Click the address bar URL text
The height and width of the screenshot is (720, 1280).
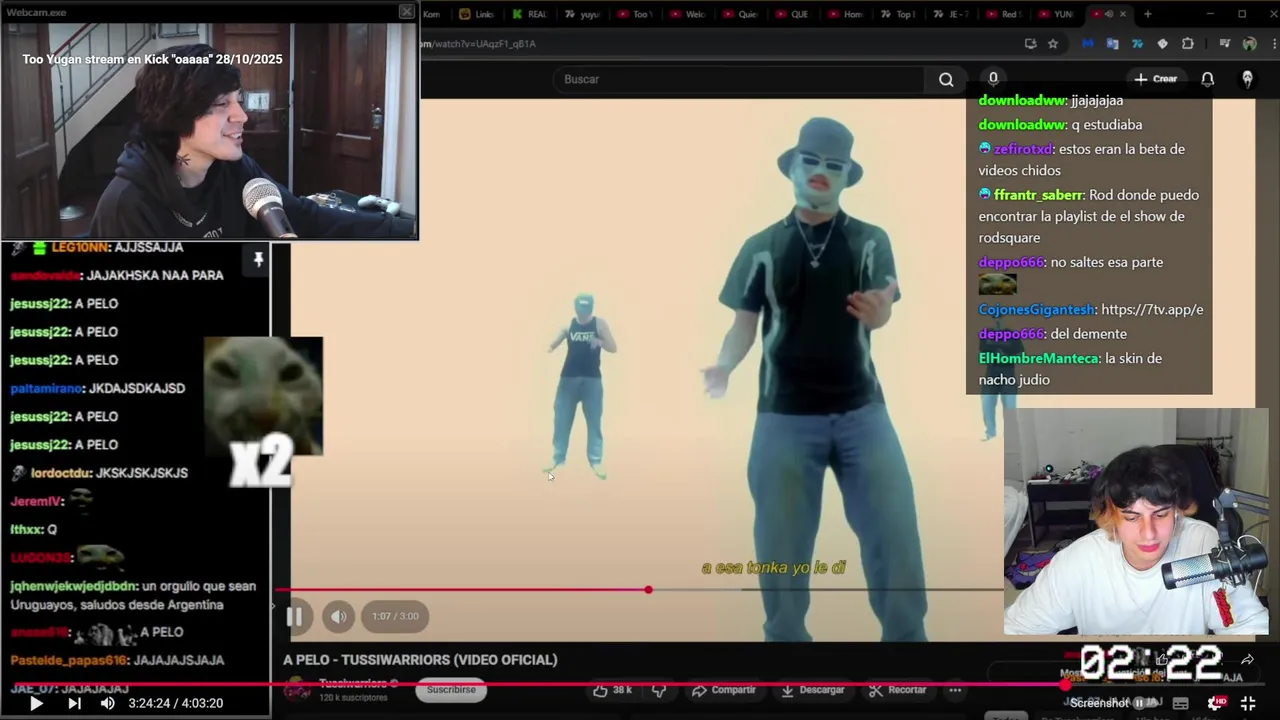pyautogui.click(x=478, y=44)
